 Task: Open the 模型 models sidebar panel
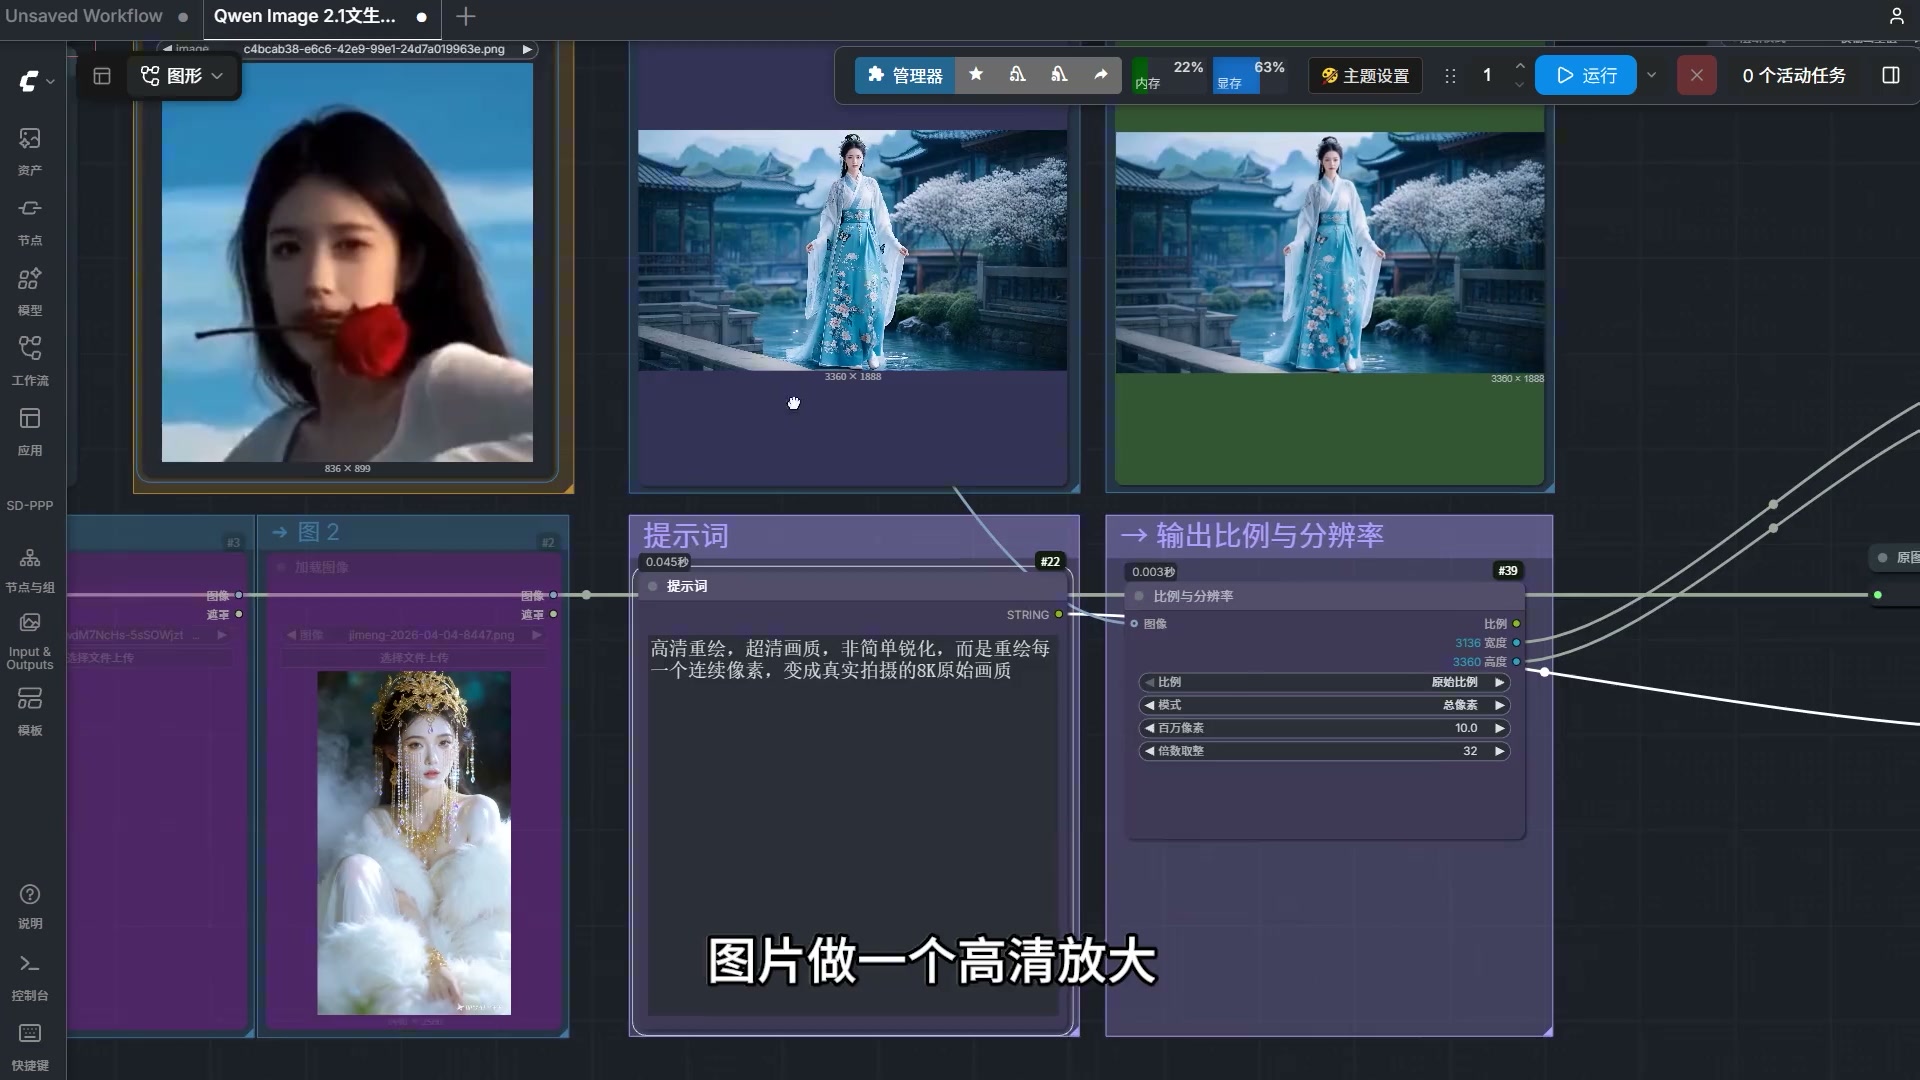30,290
